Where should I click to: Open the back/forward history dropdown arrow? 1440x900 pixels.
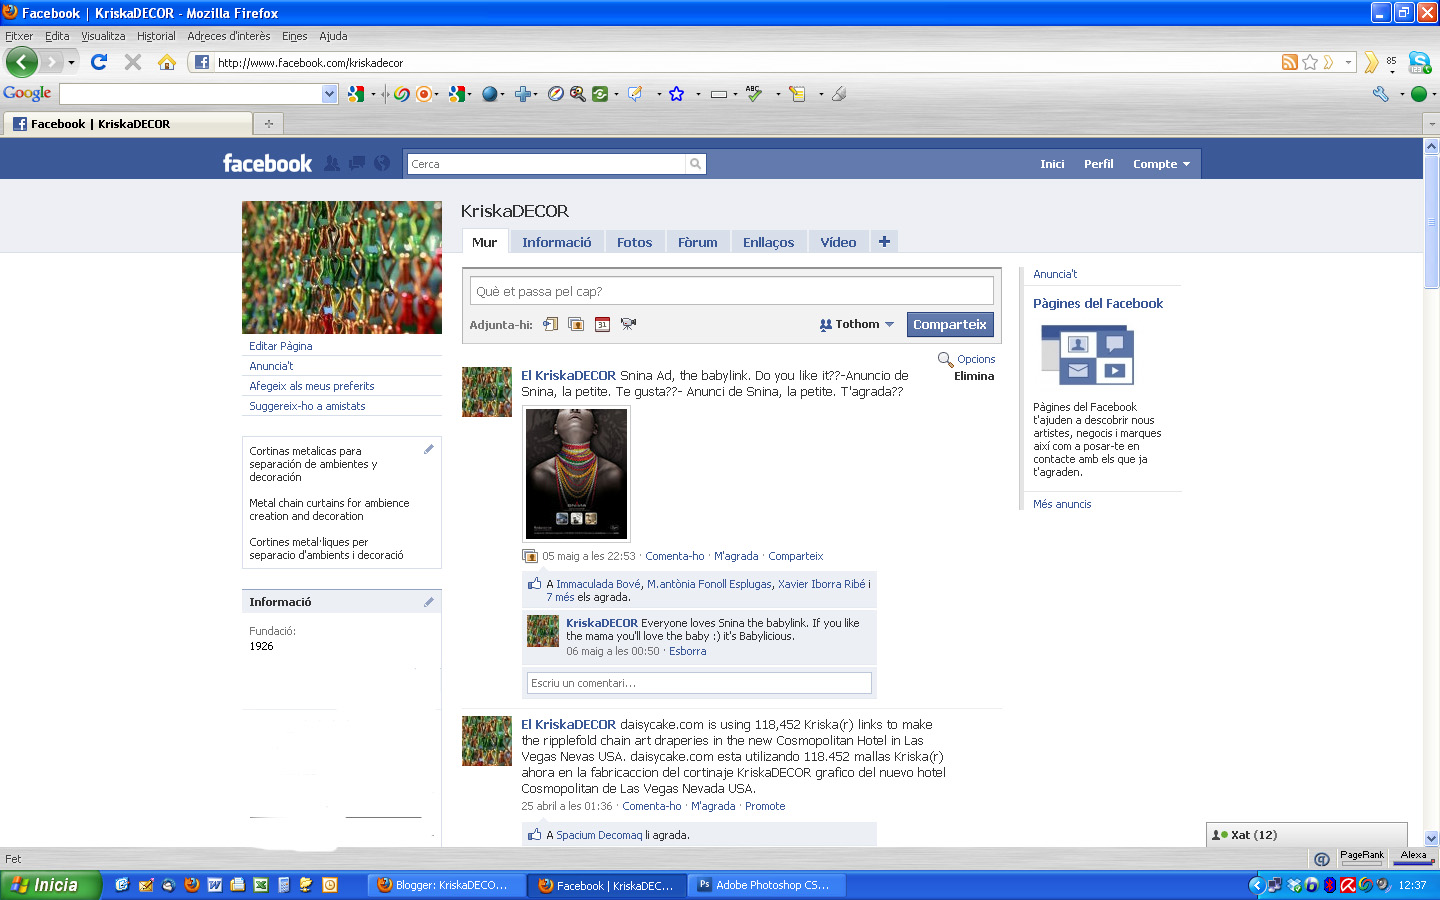tap(71, 62)
